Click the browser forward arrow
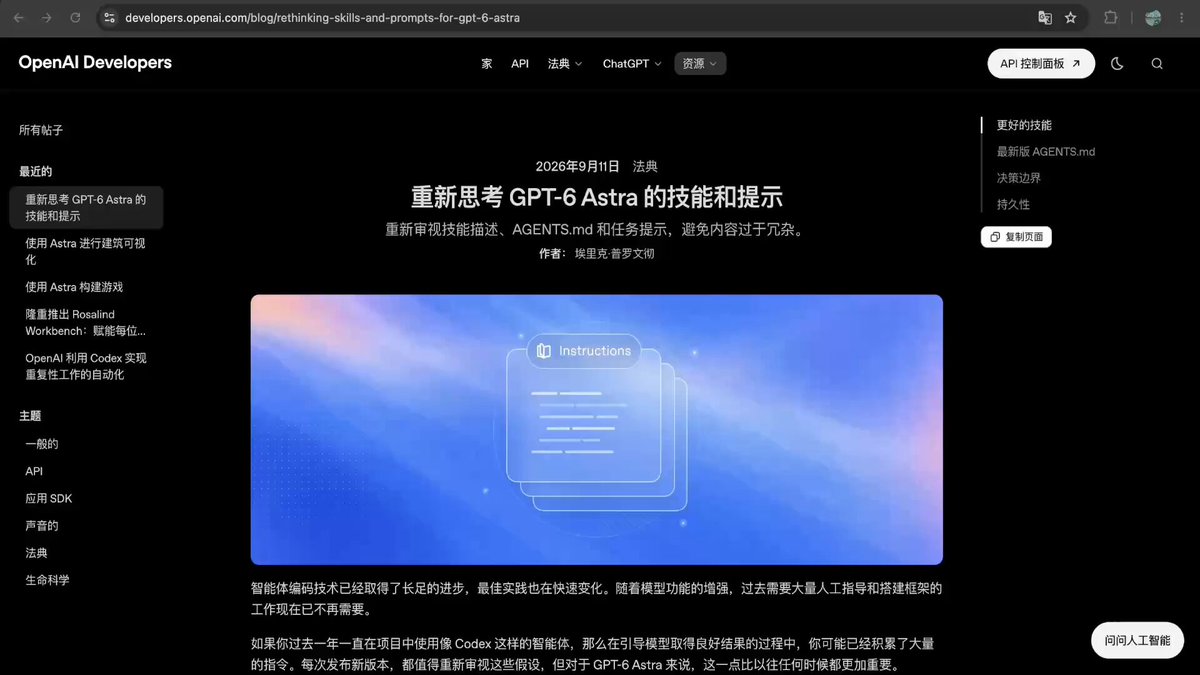The height and width of the screenshot is (675, 1200). click(47, 18)
